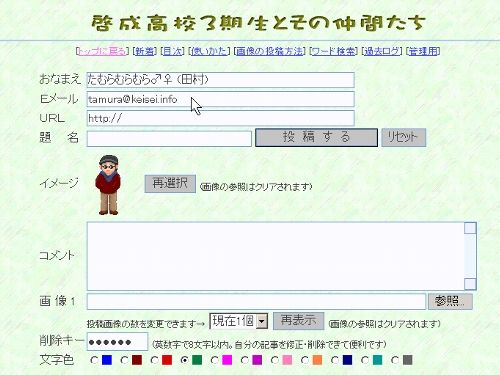Select the green text color radio

[x=184, y=360]
